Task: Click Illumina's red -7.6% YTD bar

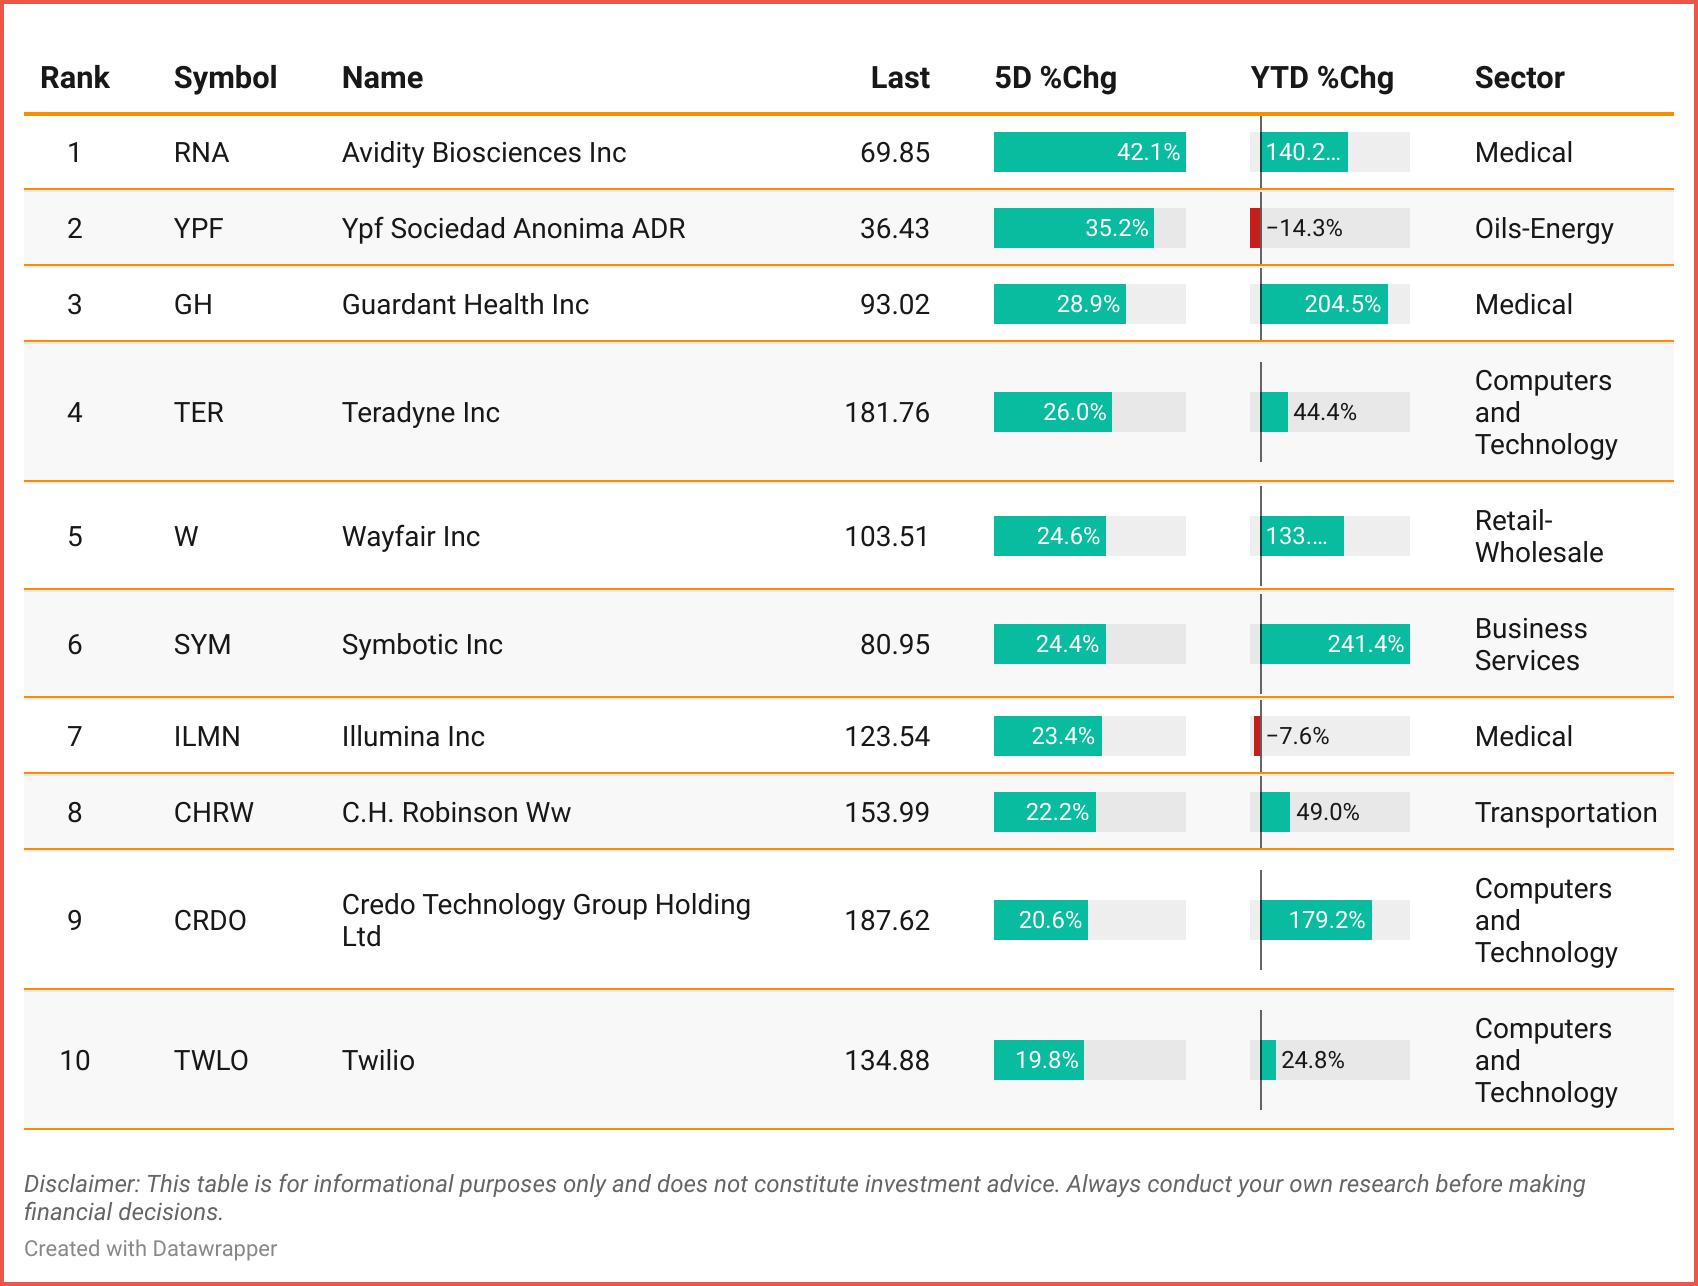Action: (1257, 737)
